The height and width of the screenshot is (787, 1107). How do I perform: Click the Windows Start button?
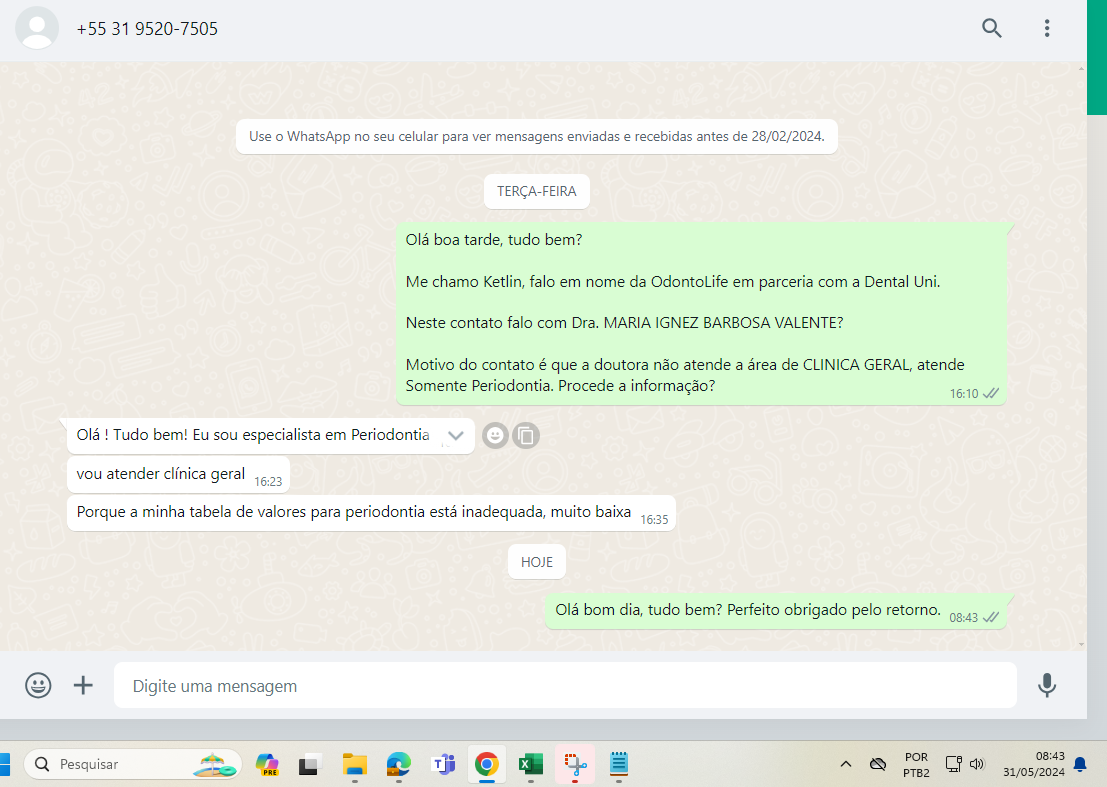(4, 764)
